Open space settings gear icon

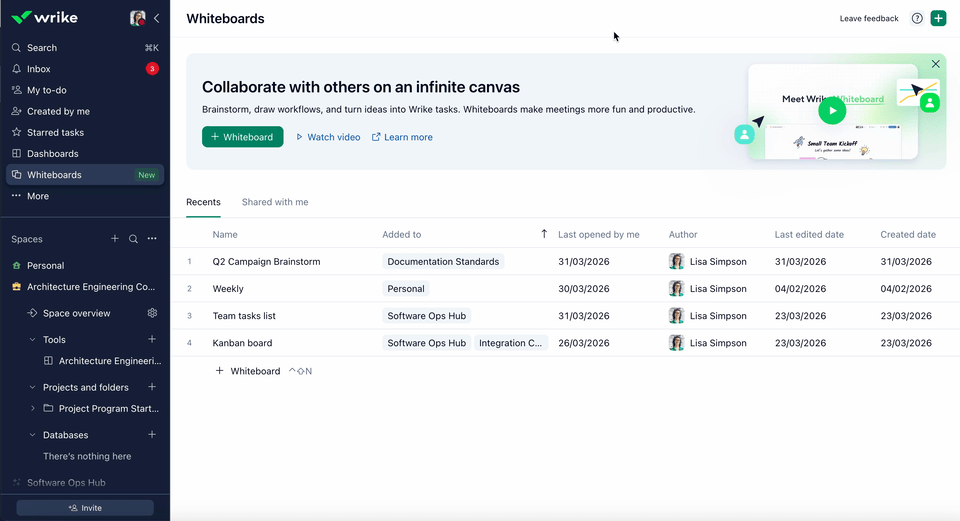coord(152,313)
